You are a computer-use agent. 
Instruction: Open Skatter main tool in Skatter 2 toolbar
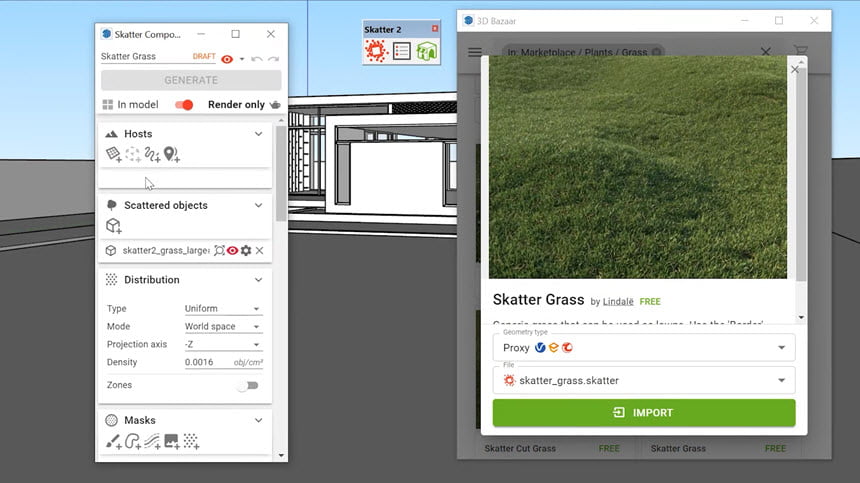tap(376, 51)
